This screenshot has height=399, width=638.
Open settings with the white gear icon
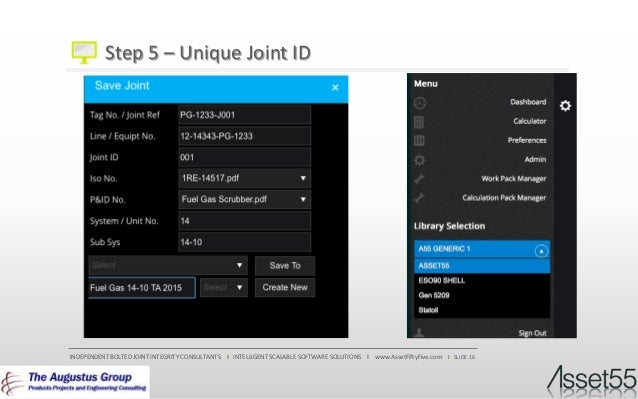565,106
